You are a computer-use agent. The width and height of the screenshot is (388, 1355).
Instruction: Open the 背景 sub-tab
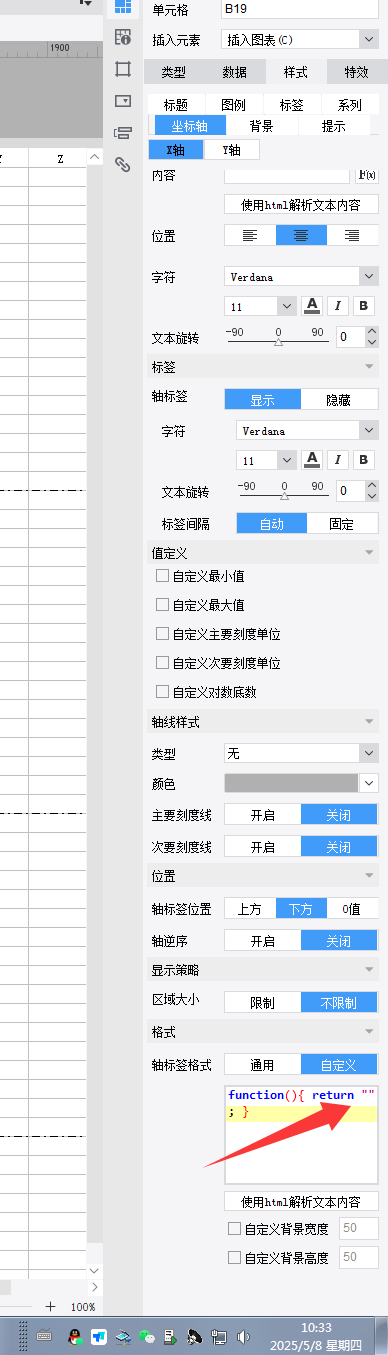(x=262, y=126)
